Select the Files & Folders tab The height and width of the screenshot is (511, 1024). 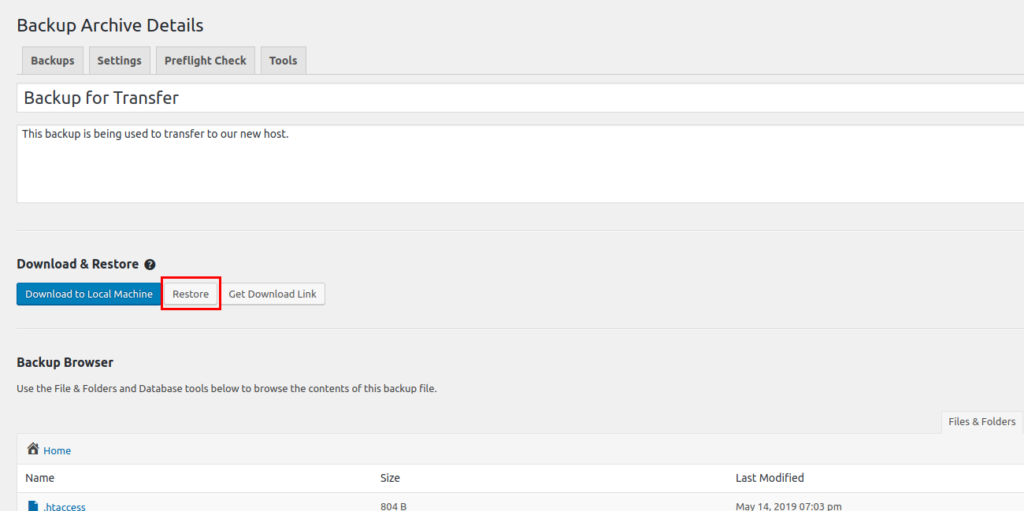(x=981, y=422)
